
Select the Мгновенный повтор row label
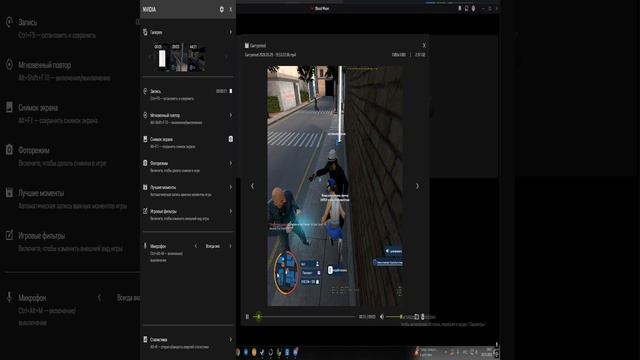165,116
